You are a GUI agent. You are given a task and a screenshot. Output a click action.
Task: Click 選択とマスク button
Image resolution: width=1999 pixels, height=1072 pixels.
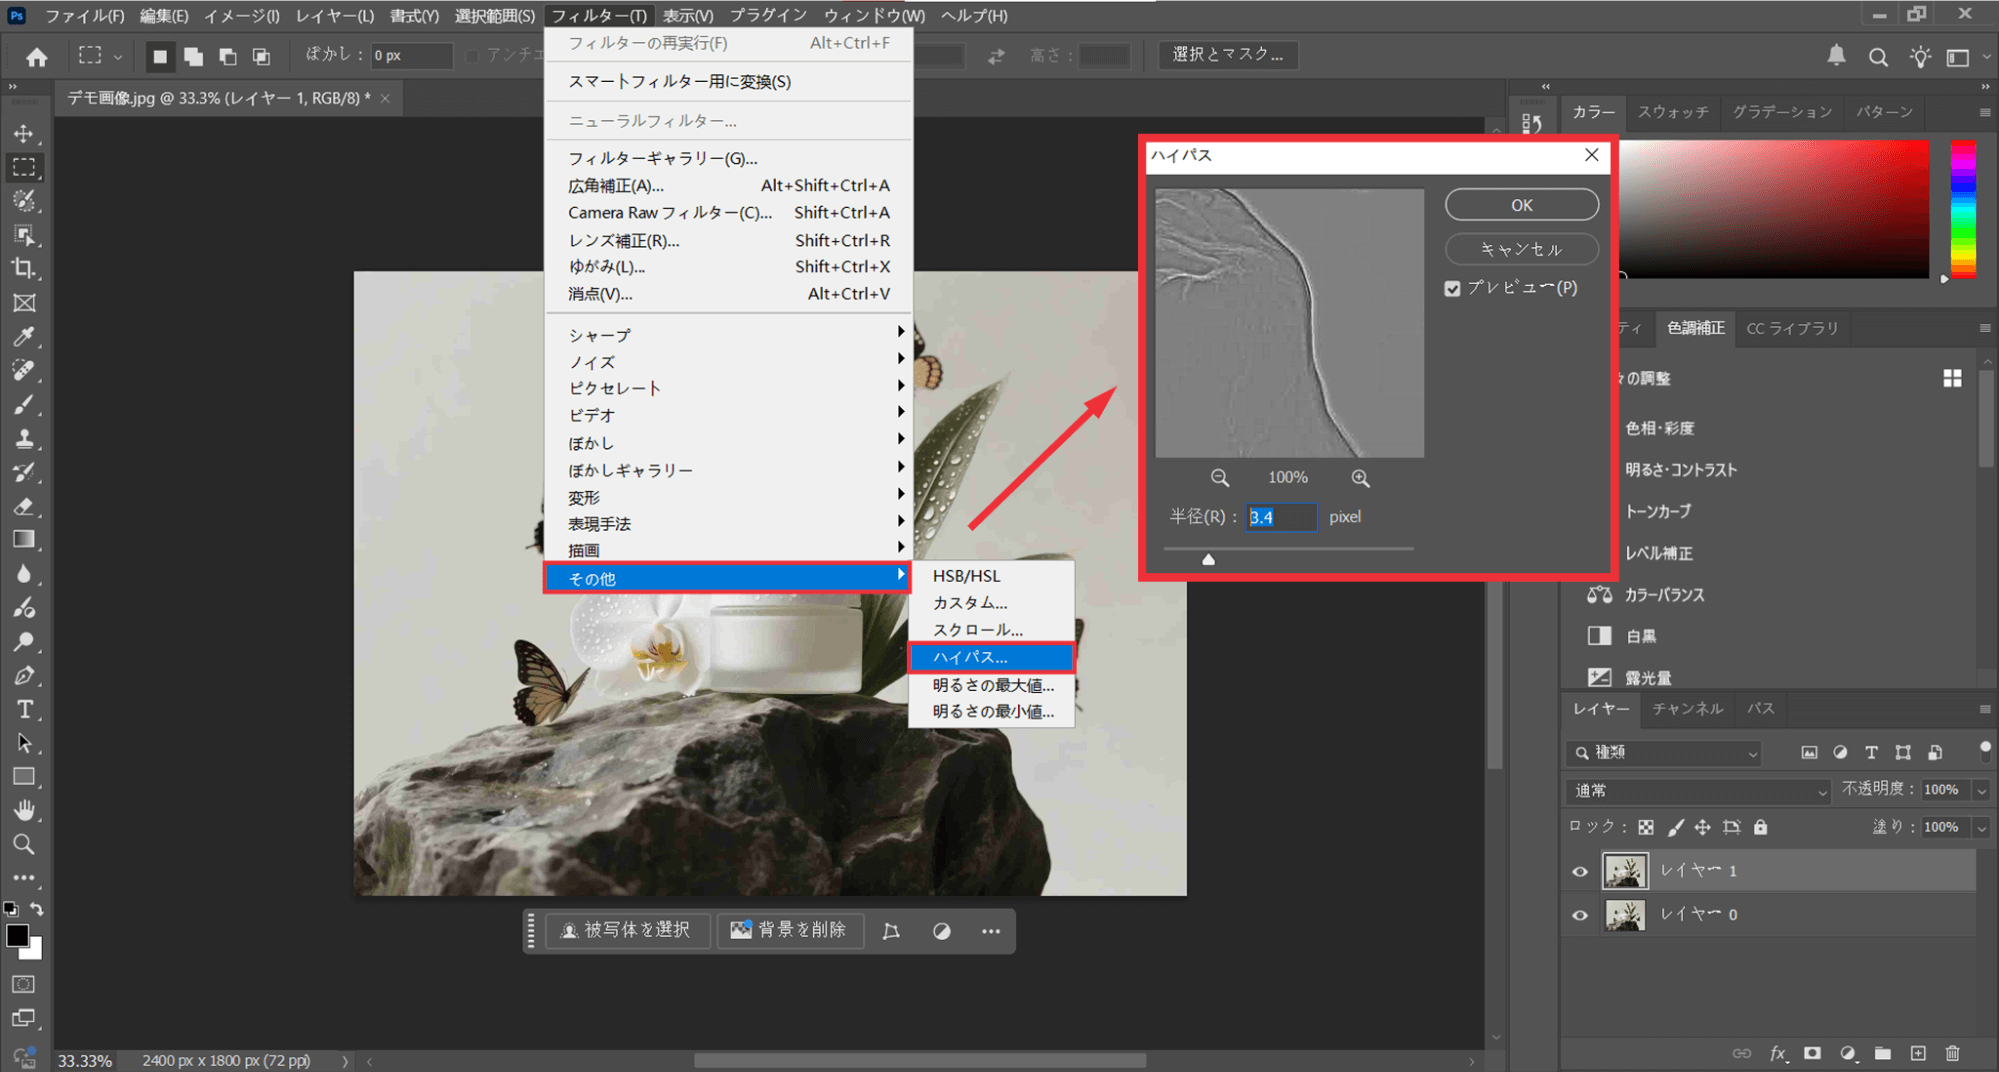(x=1228, y=55)
